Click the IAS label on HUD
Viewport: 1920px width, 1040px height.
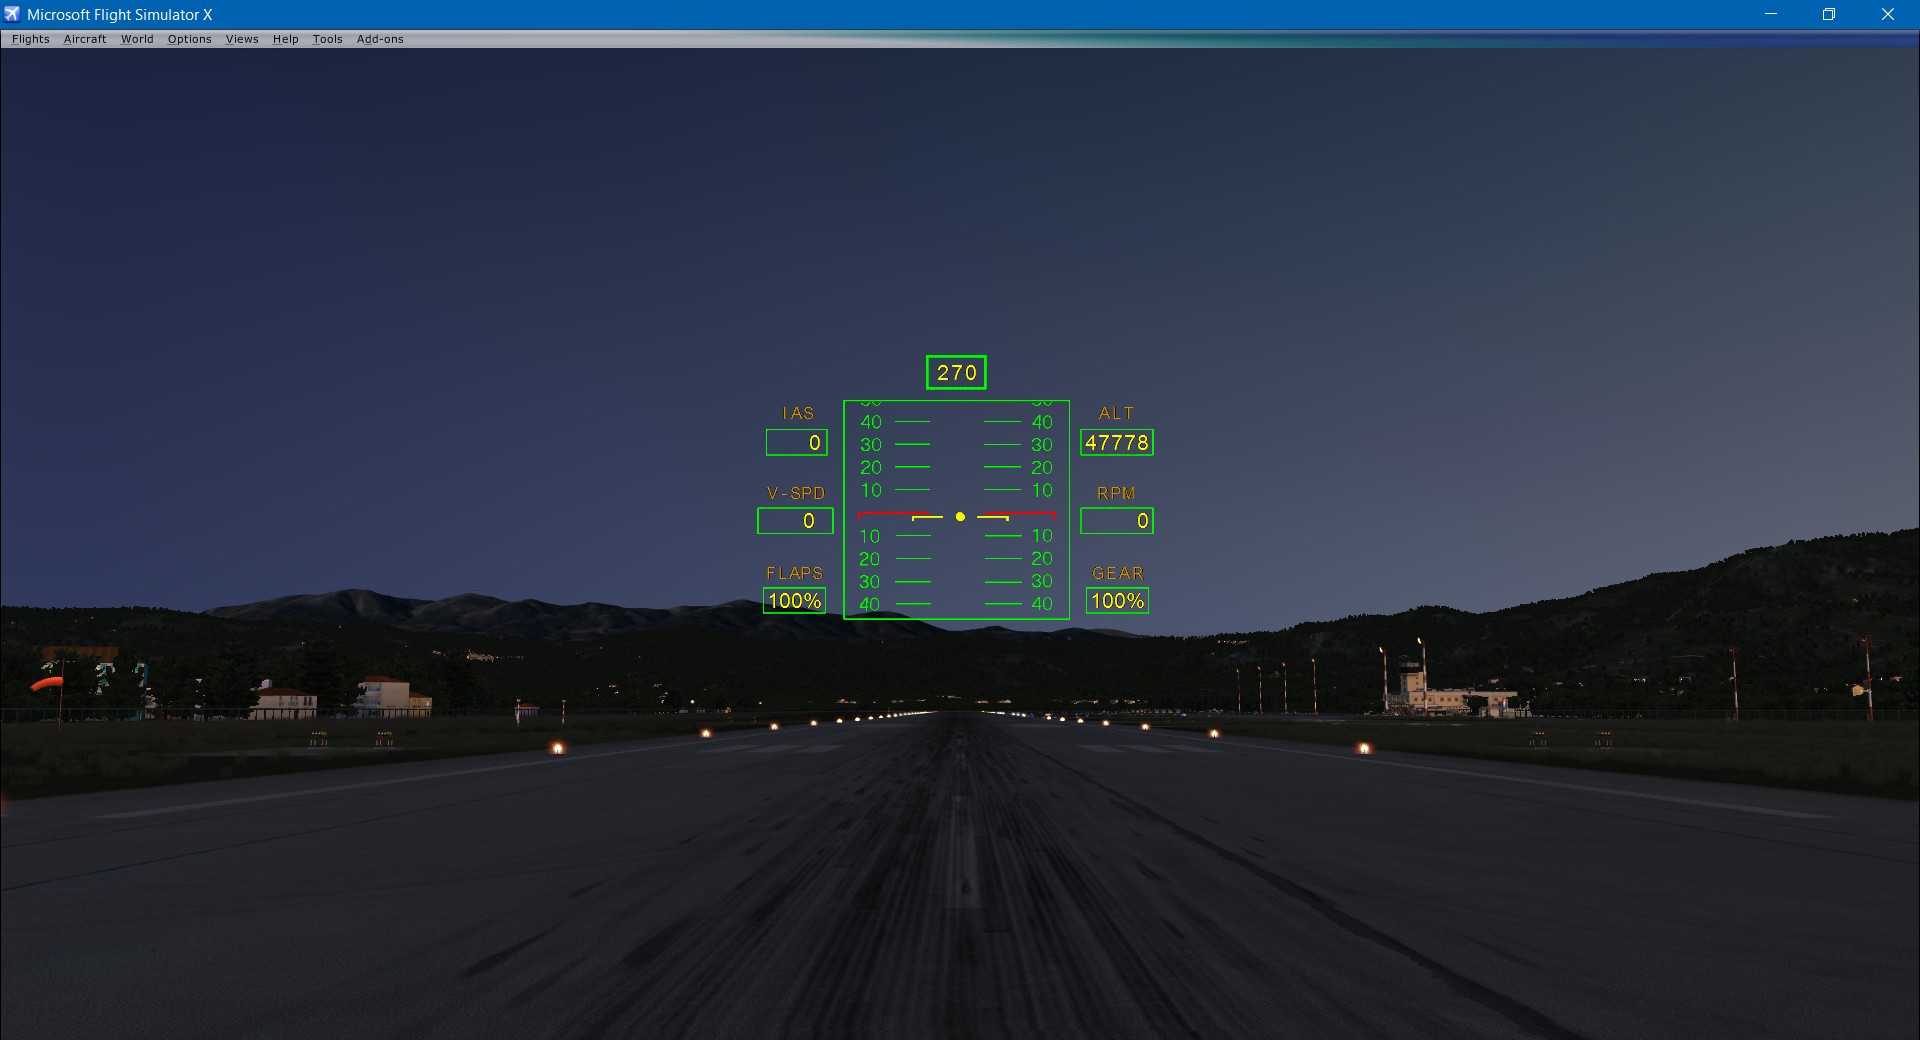coord(798,413)
